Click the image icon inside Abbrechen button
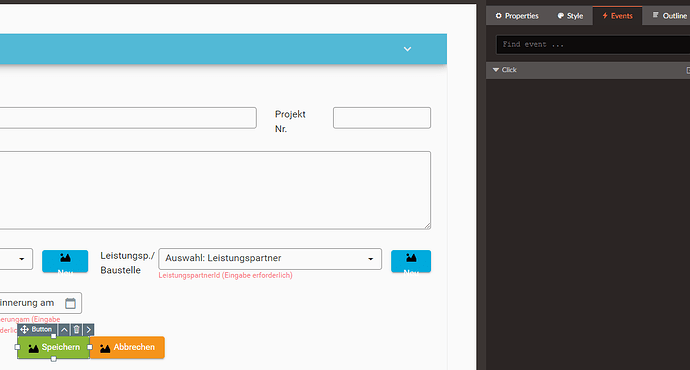The height and width of the screenshot is (370, 690). (105, 348)
